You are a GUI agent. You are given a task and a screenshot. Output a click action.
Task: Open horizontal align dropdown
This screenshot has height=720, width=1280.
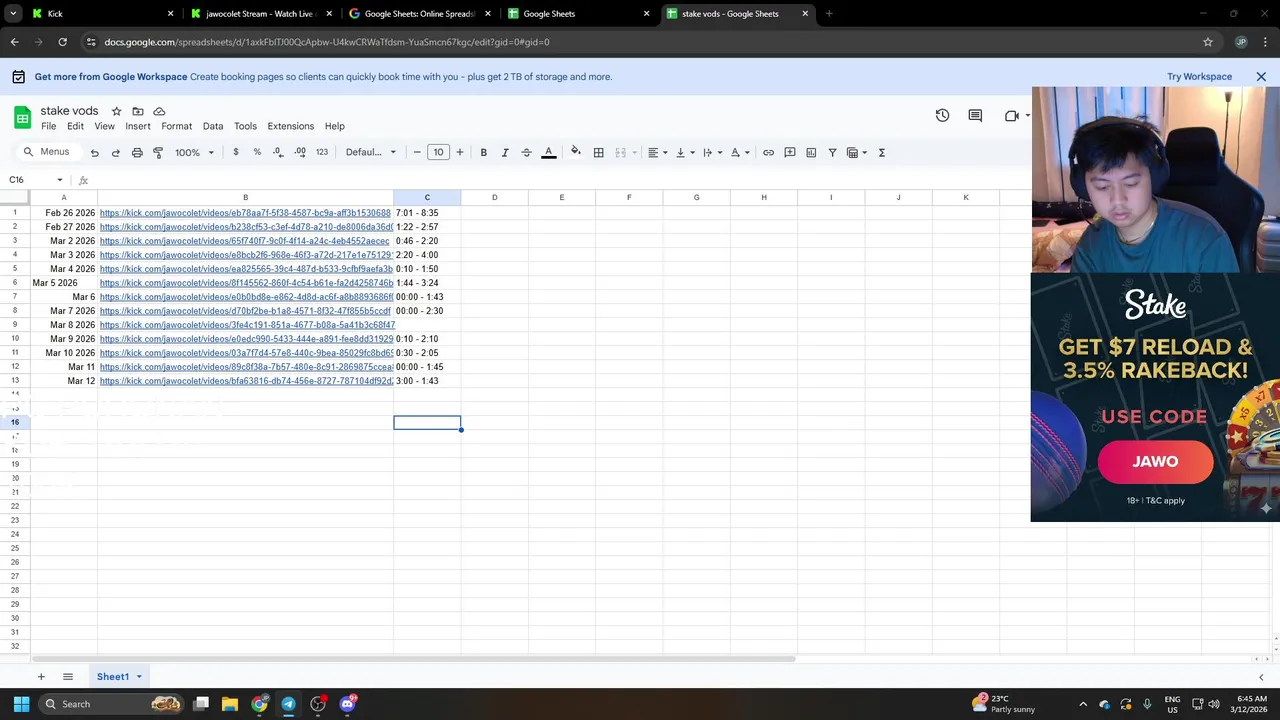(658, 153)
